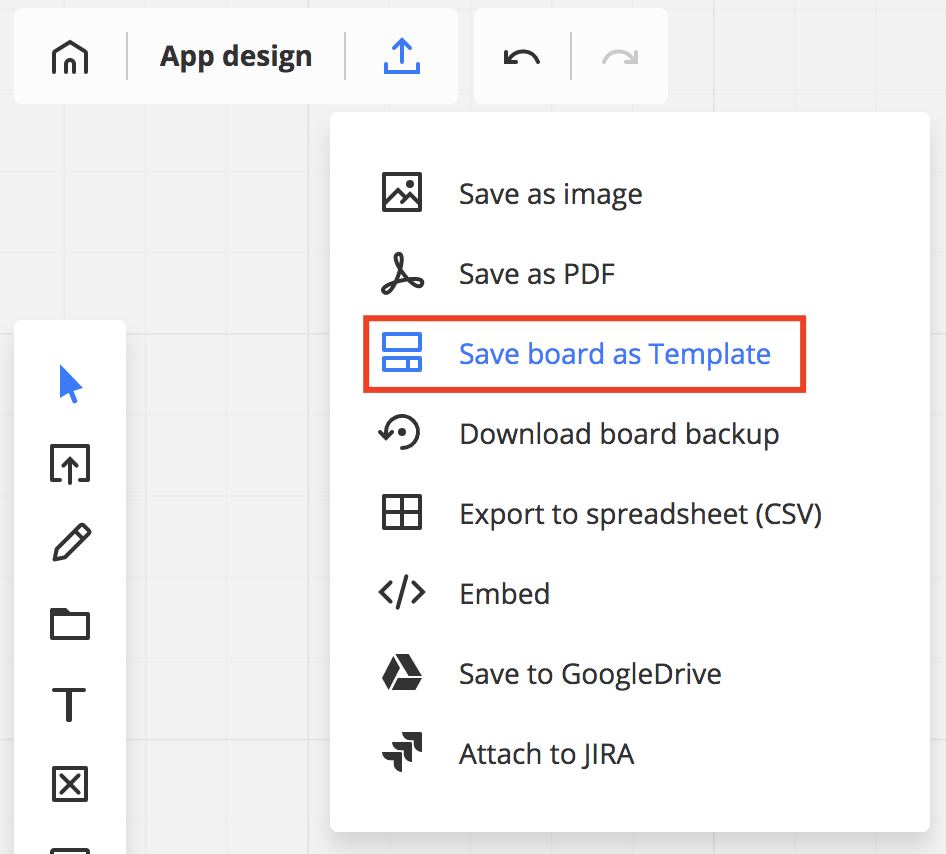
Task: Choose Save as image option
Action: tap(550, 194)
